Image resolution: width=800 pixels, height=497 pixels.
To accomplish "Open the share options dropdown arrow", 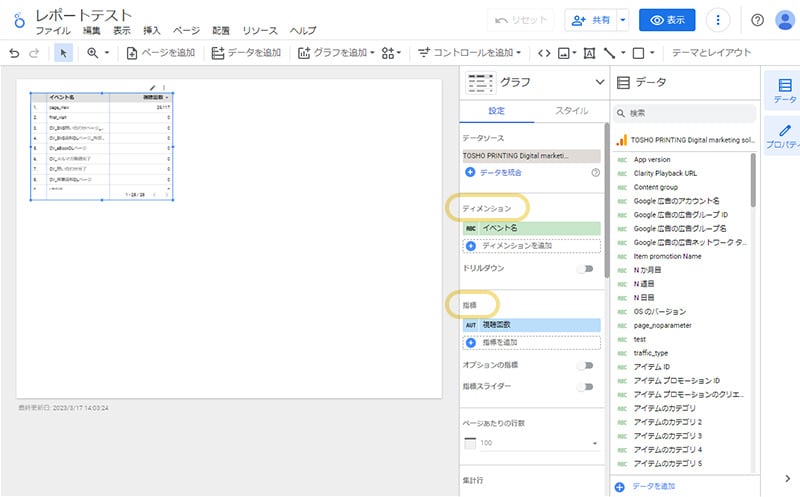I will point(622,20).
